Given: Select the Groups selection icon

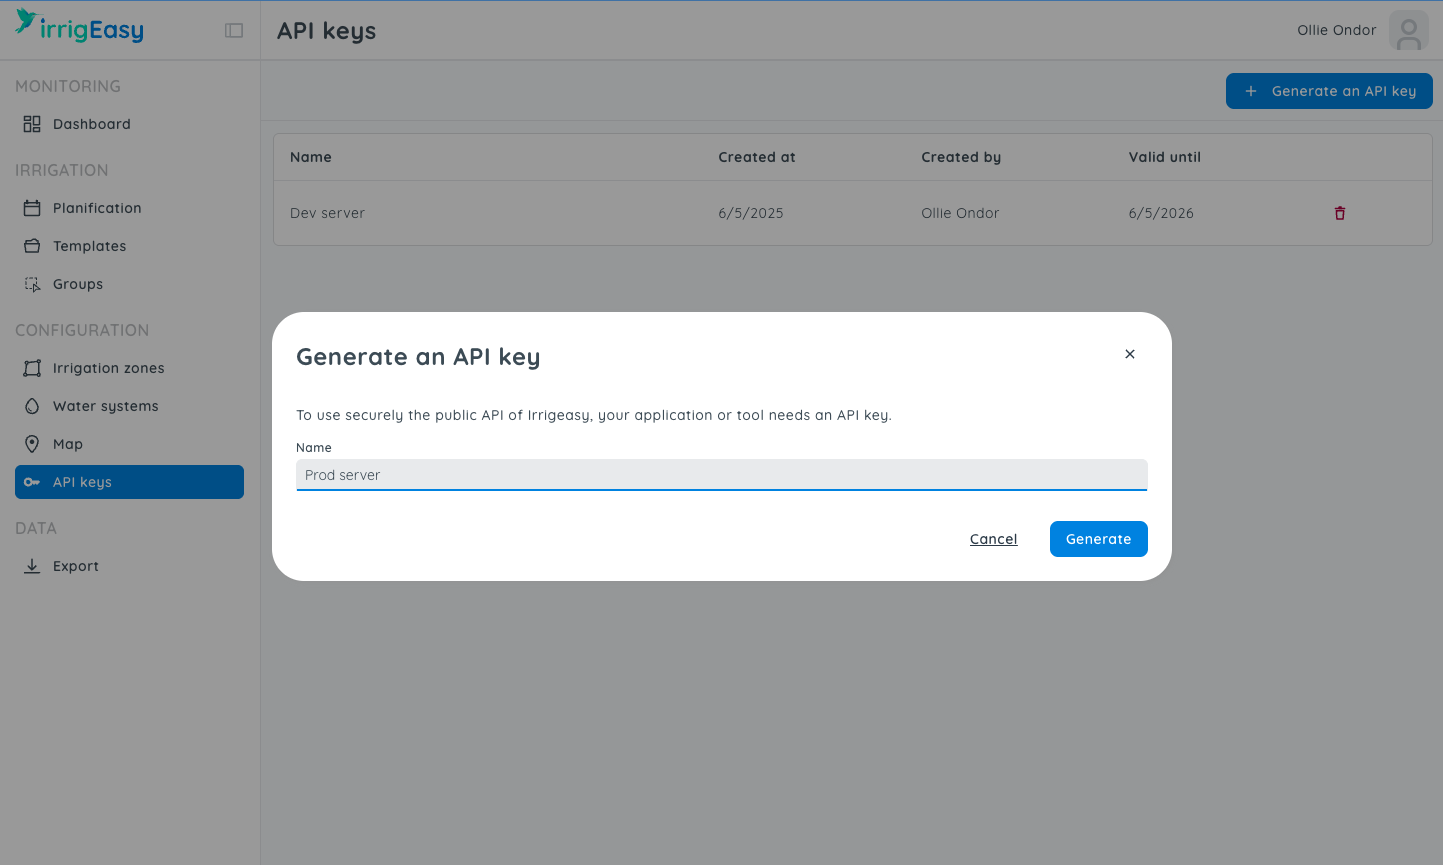Looking at the screenshot, I should 32,283.
